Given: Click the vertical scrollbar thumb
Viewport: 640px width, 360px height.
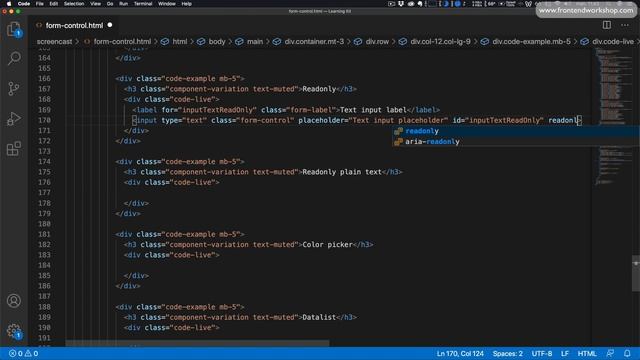Looking at the screenshot, I should (636, 273).
